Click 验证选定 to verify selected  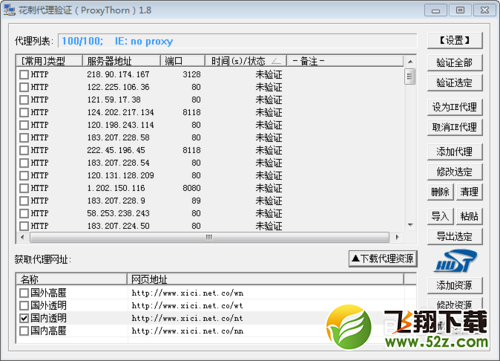pyautogui.click(x=455, y=83)
